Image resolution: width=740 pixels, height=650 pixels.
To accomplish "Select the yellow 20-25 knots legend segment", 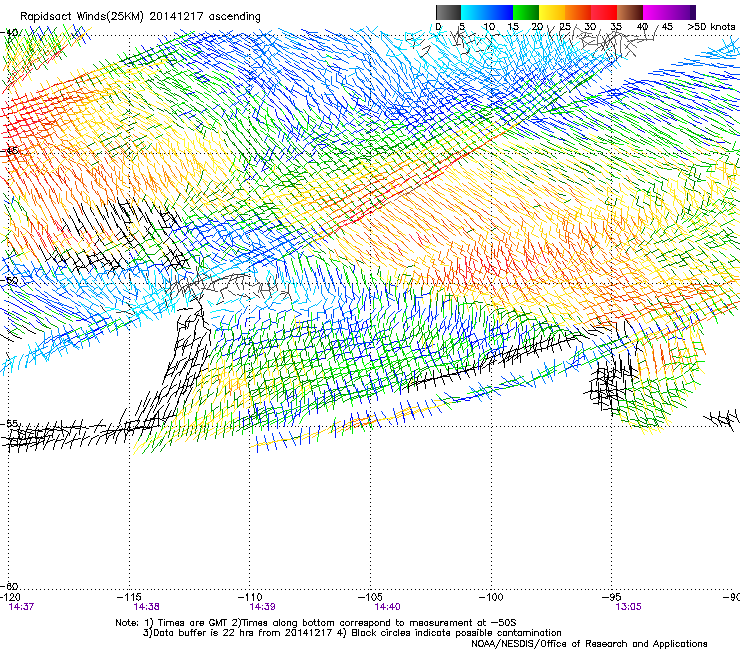I will click(552, 12).
